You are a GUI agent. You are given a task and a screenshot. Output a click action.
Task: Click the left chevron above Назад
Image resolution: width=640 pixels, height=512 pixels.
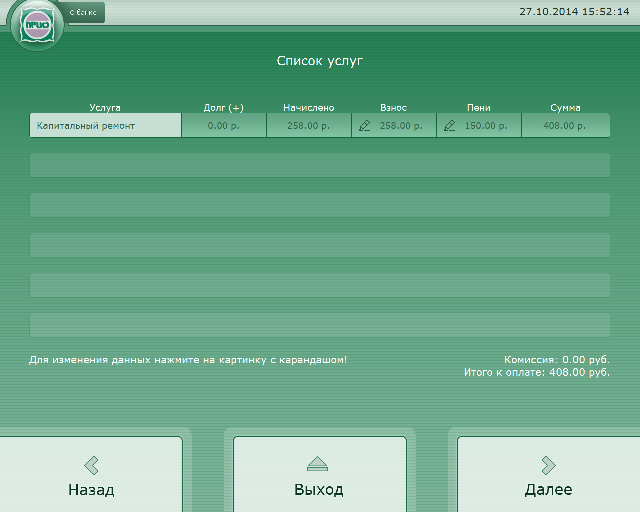[91, 465]
